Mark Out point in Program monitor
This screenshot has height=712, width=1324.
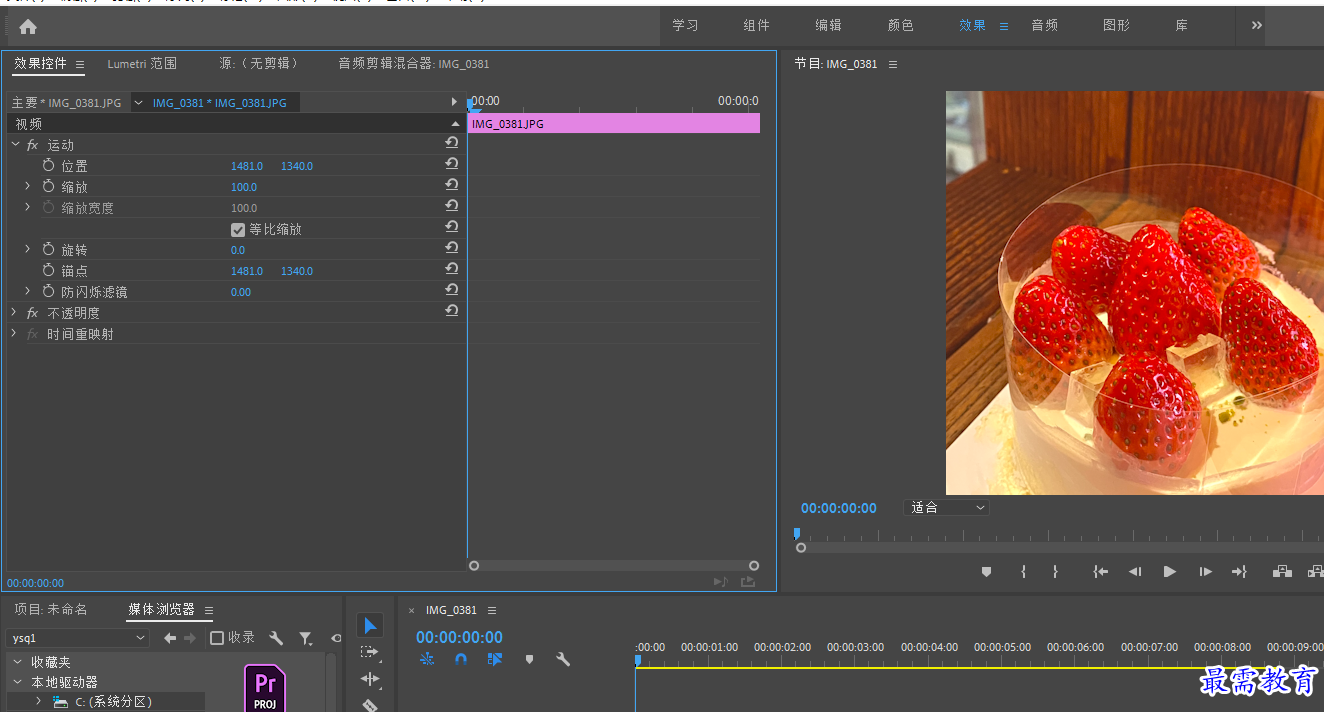pyautogui.click(x=1055, y=572)
